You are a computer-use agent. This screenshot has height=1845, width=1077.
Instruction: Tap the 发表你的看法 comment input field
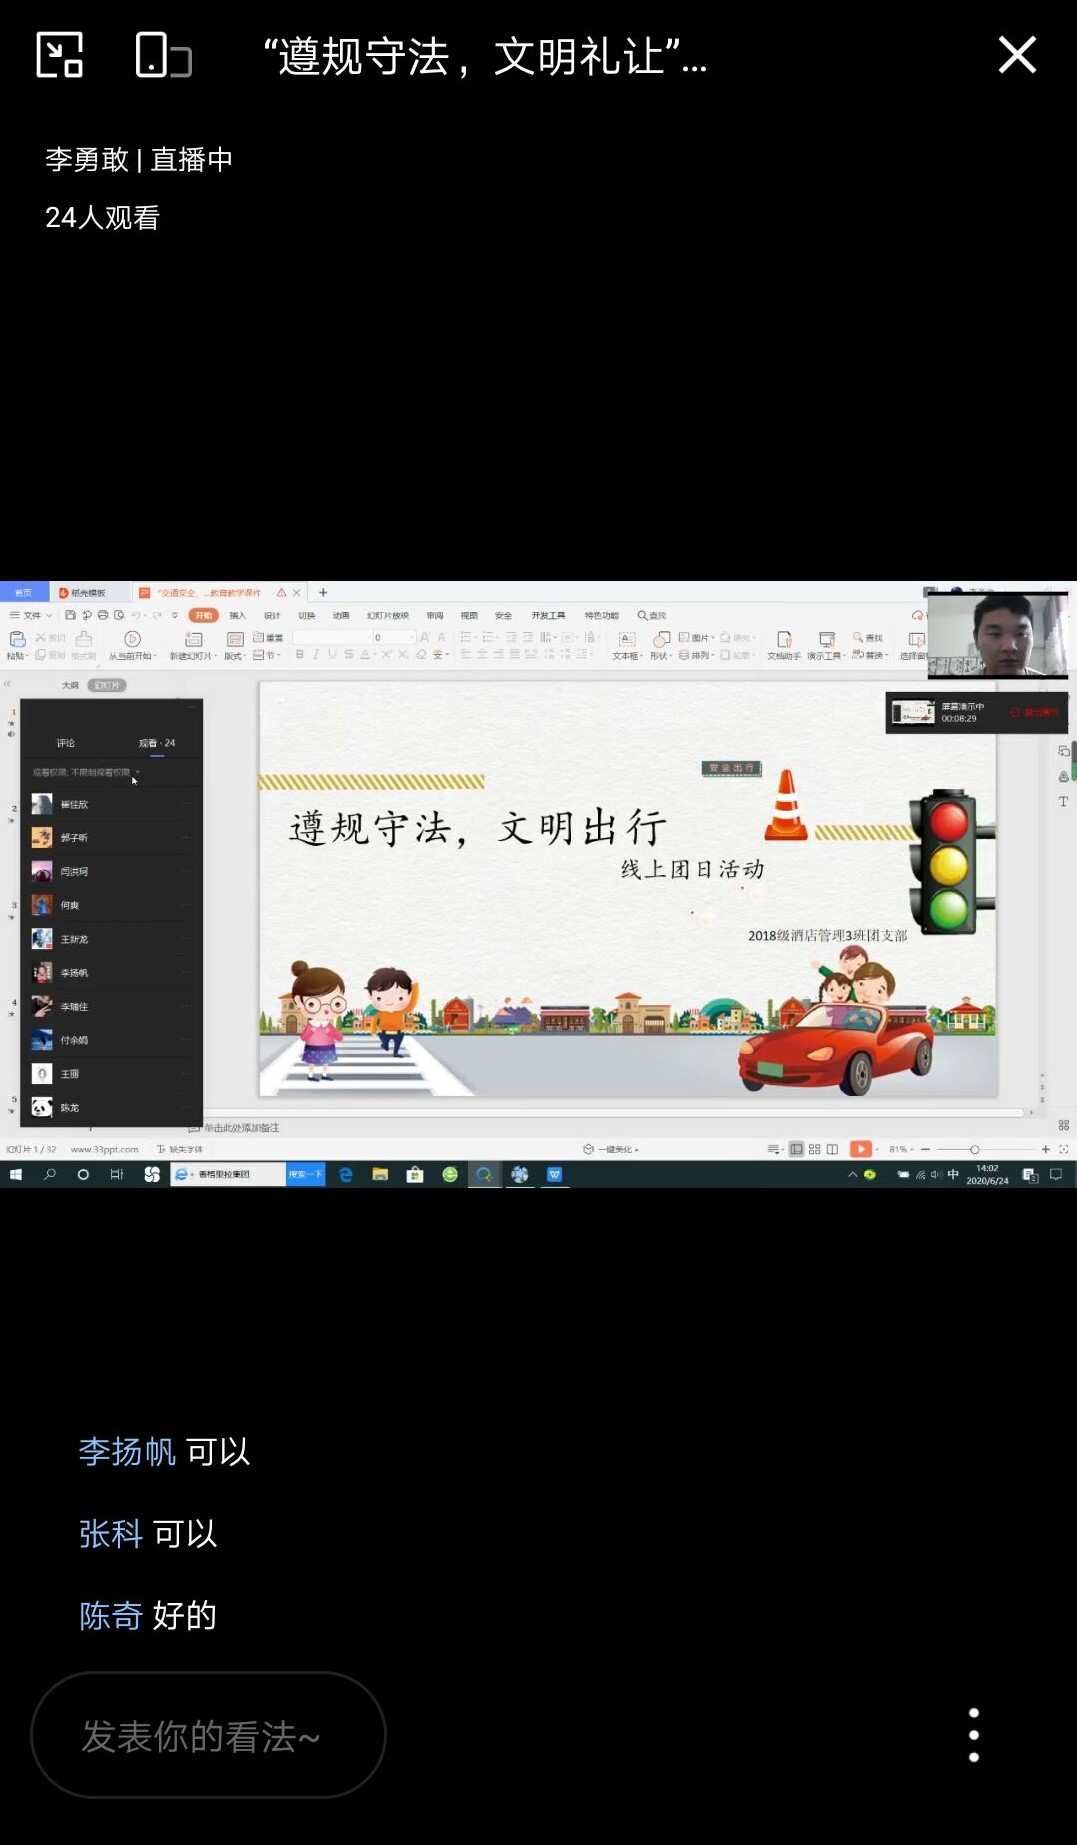(208, 1735)
